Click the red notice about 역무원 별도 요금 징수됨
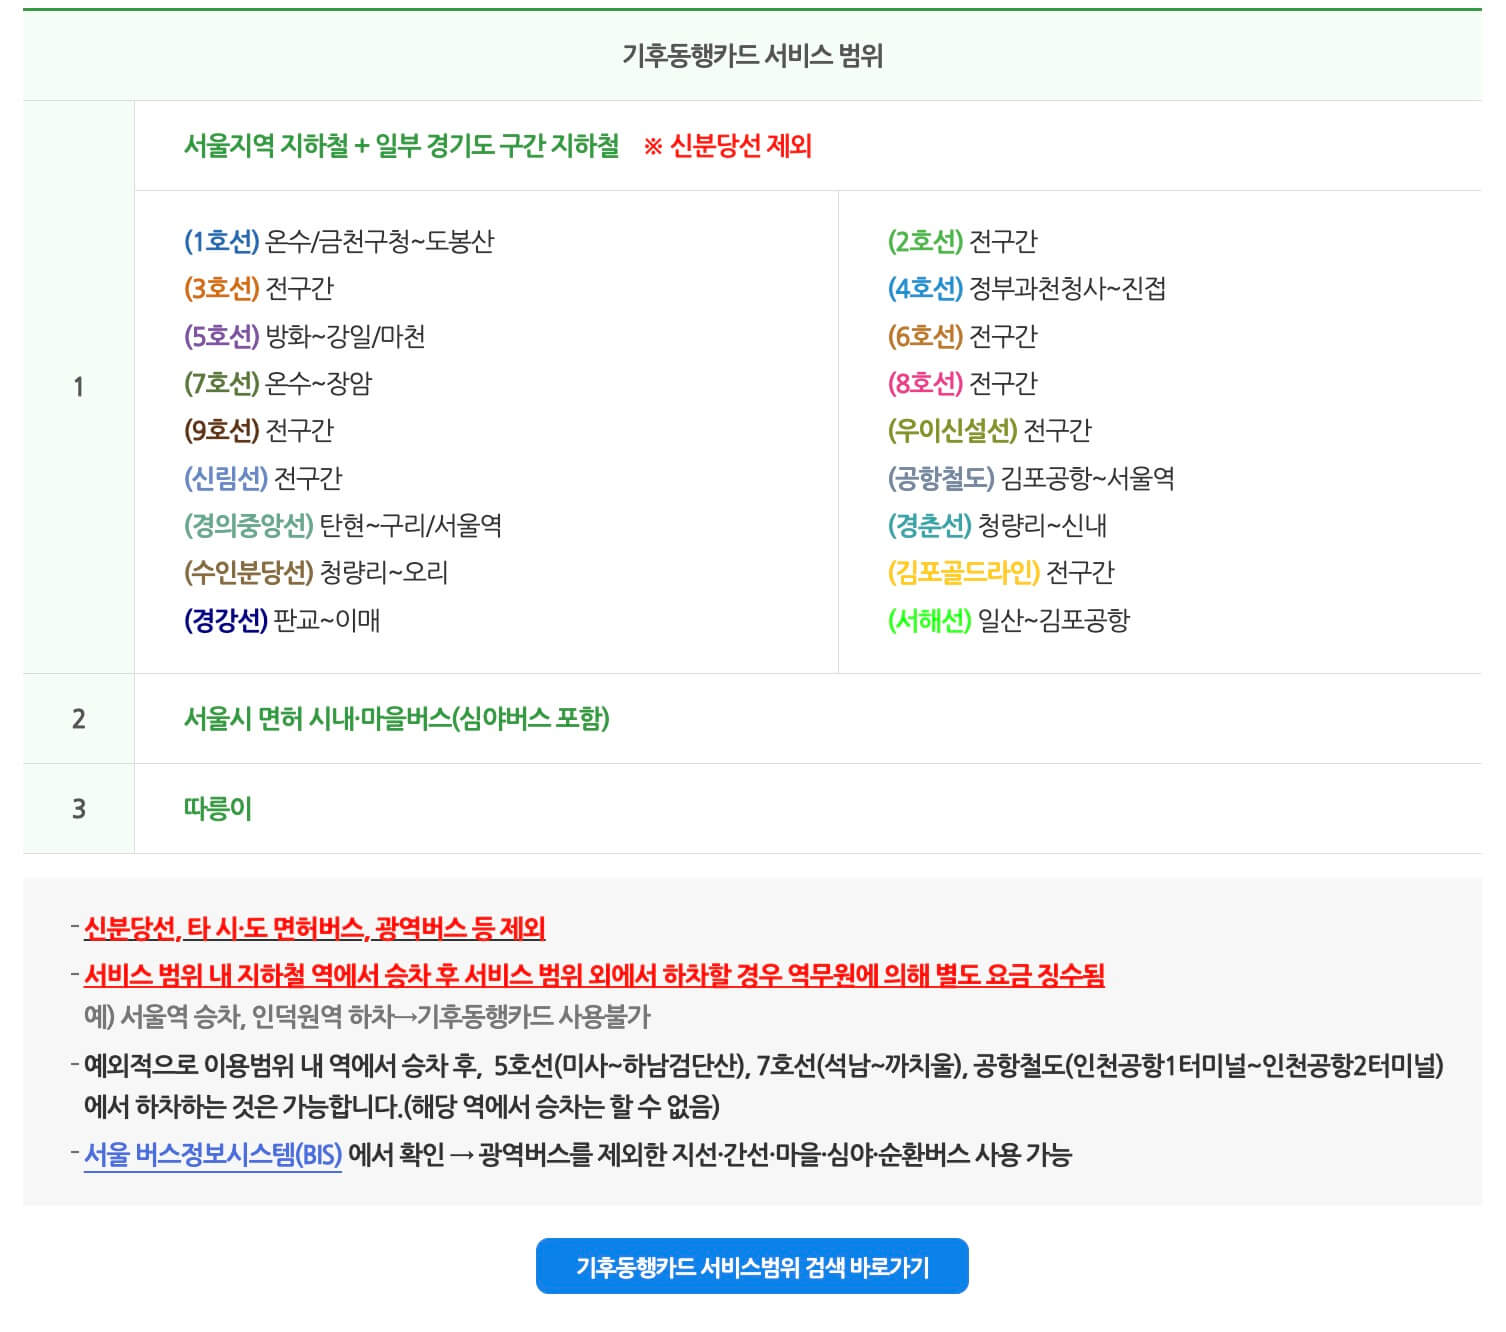 click(x=594, y=974)
